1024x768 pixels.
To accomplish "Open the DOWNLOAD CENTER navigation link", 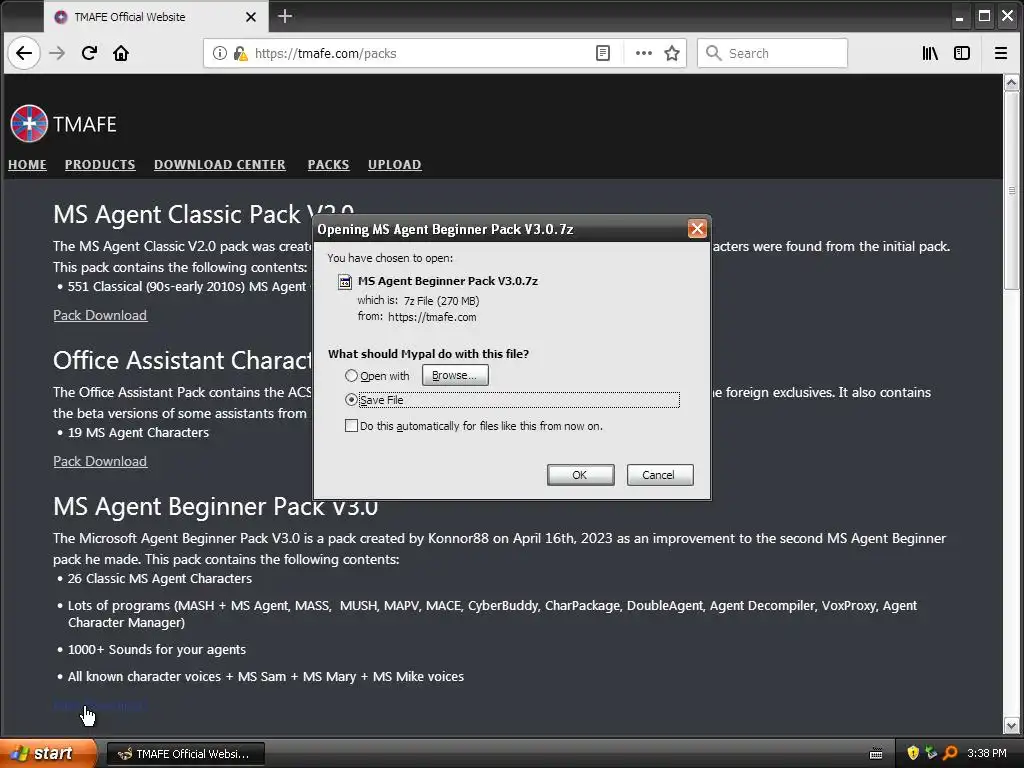I will click(219, 165).
